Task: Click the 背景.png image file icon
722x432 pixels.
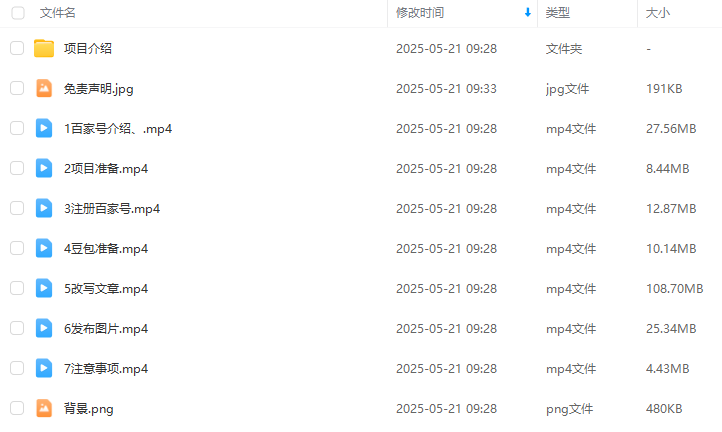Action: coord(44,409)
